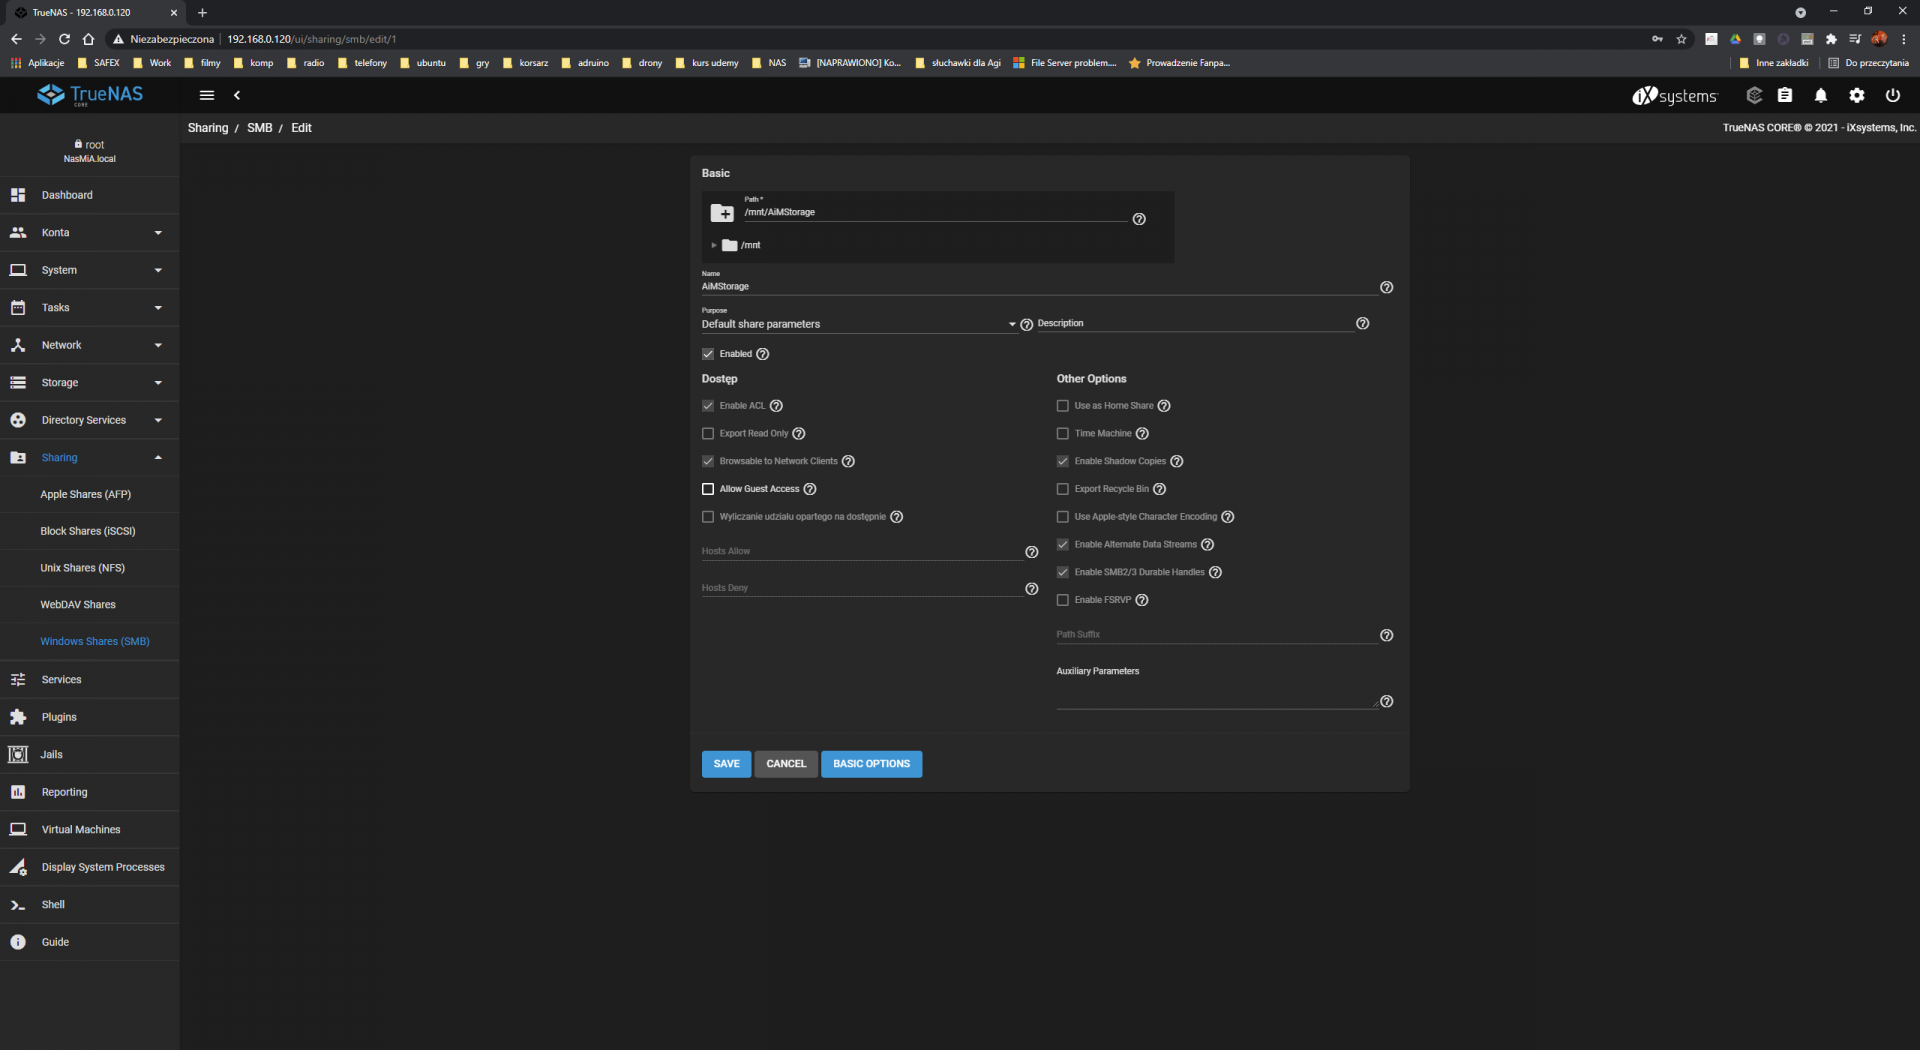The width and height of the screenshot is (1920, 1050).
Task: Open the task manager clipboard icon
Action: [x=1785, y=95]
